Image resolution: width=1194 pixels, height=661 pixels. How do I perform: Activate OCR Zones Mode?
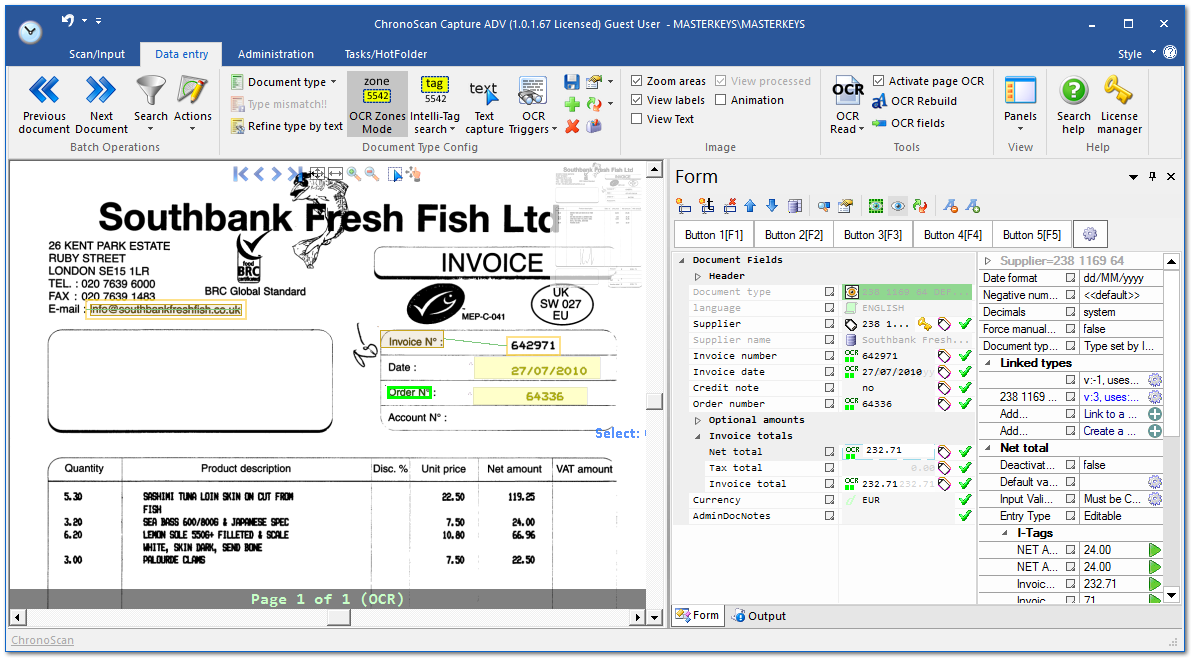click(x=377, y=104)
